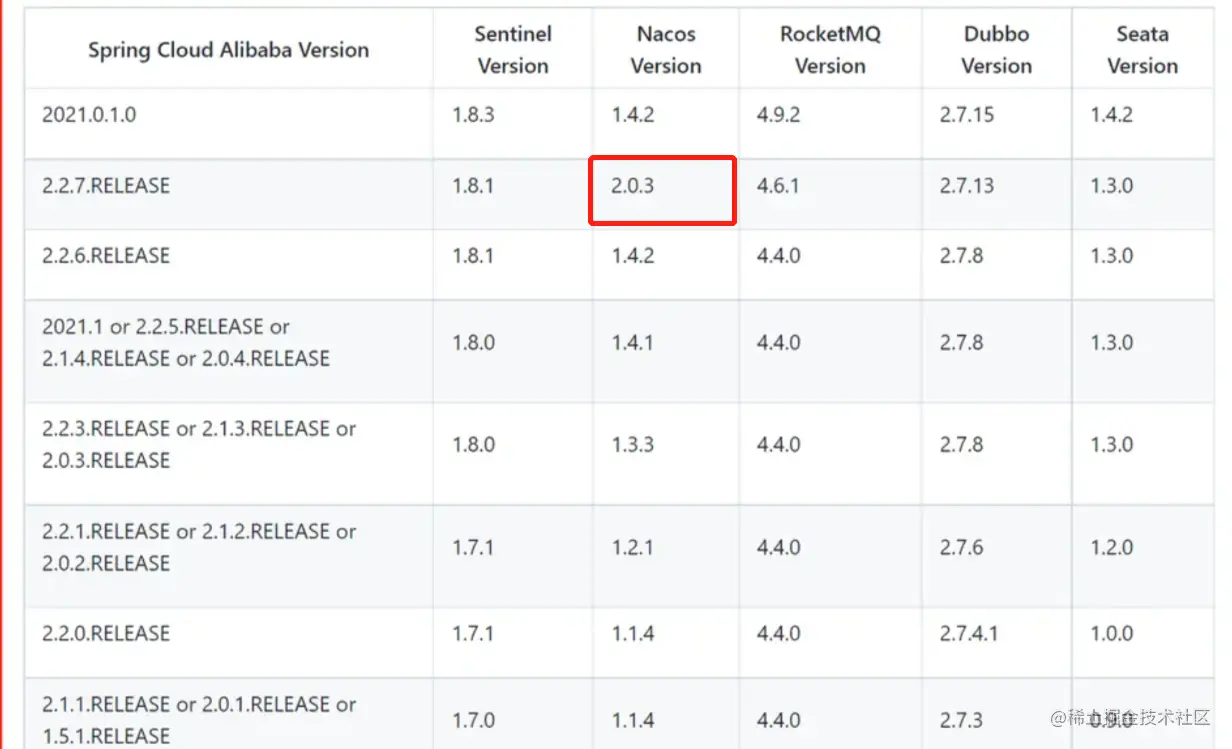Image resolution: width=1232 pixels, height=749 pixels.
Task: Select RocketMQ 4.4.0 in the 2.2.0.RELEASE row
Action: pyautogui.click(x=830, y=642)
